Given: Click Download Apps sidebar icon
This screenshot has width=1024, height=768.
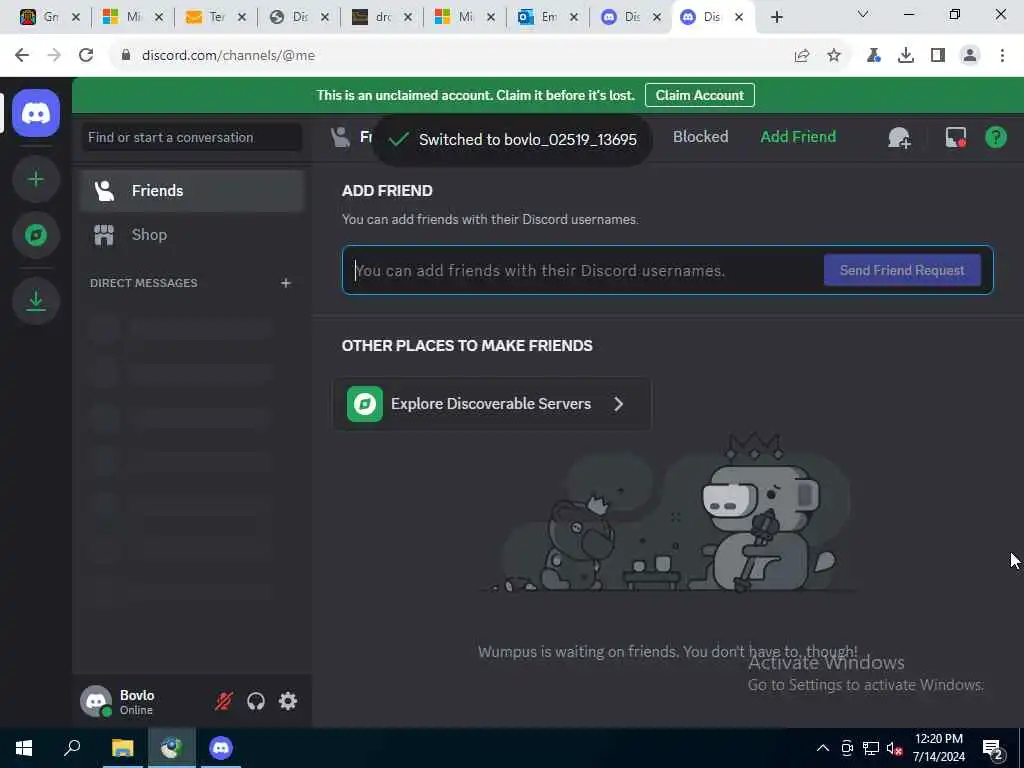Looking at the screenshot, I should pyautogui.click(x=36, y=301).
